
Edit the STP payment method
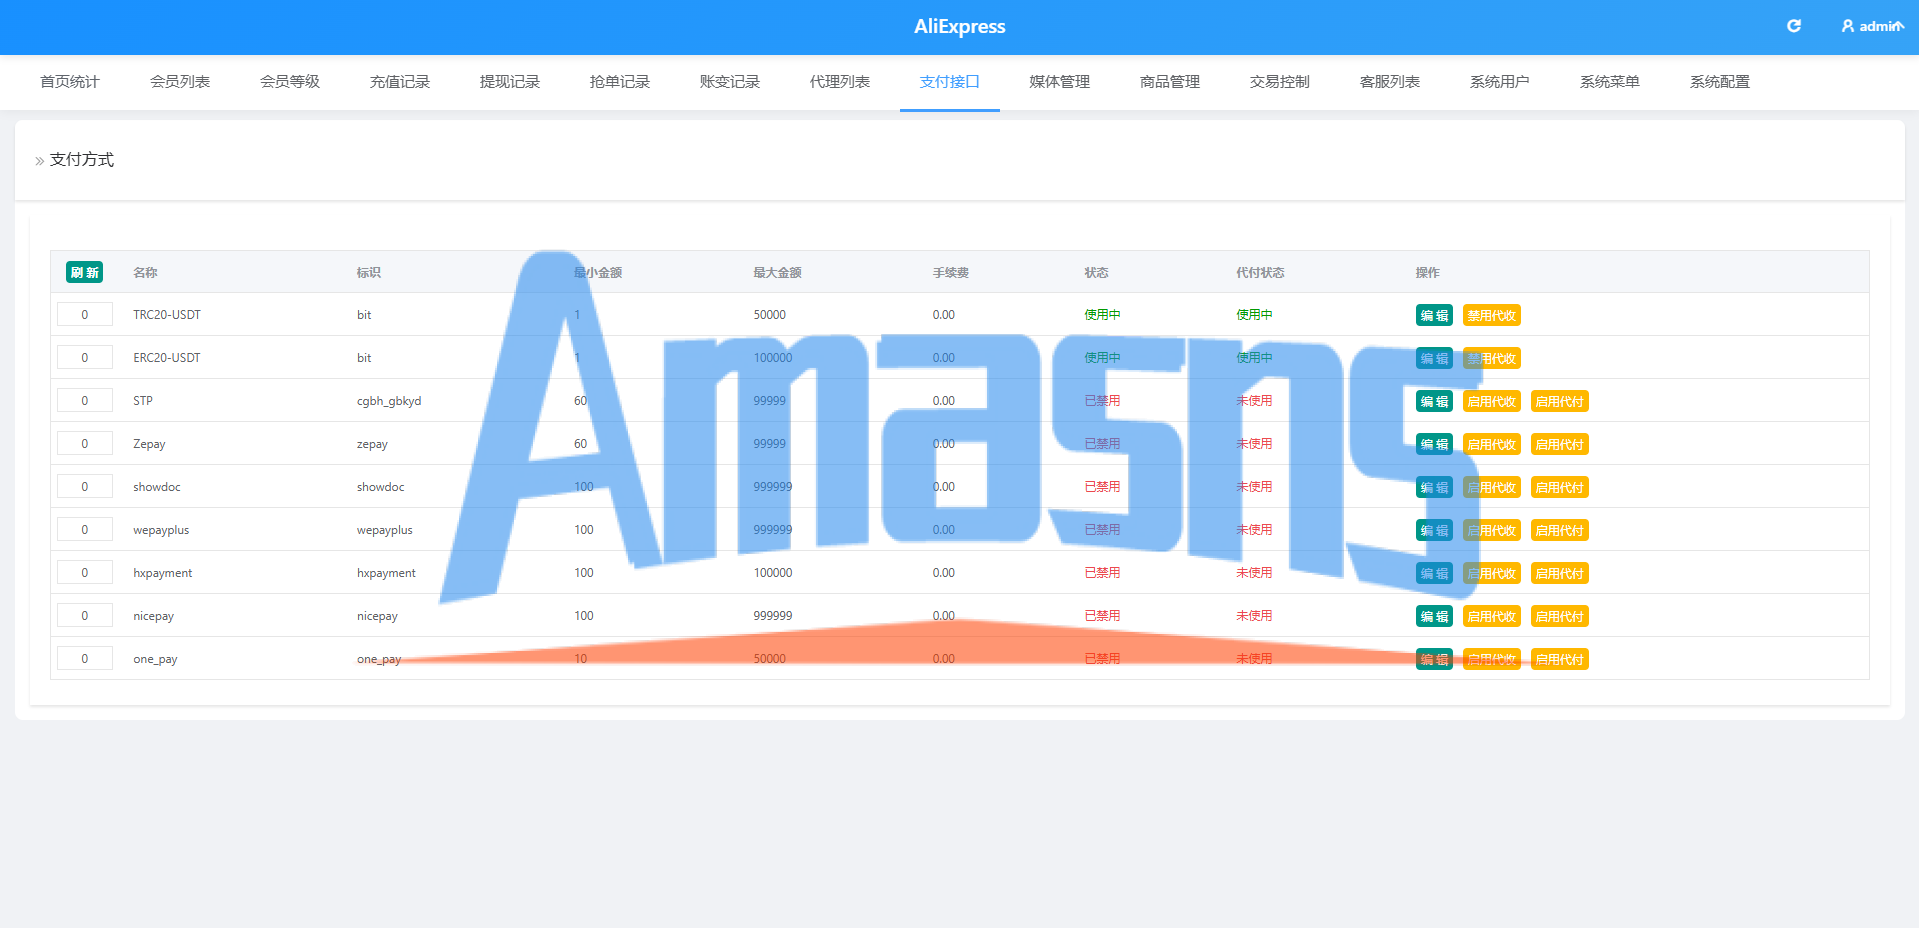(x=1434, y=401)
